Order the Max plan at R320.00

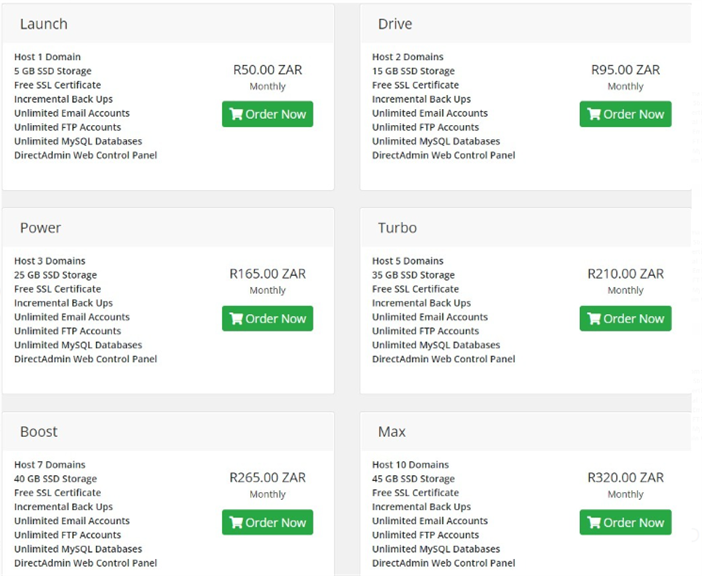625,522
